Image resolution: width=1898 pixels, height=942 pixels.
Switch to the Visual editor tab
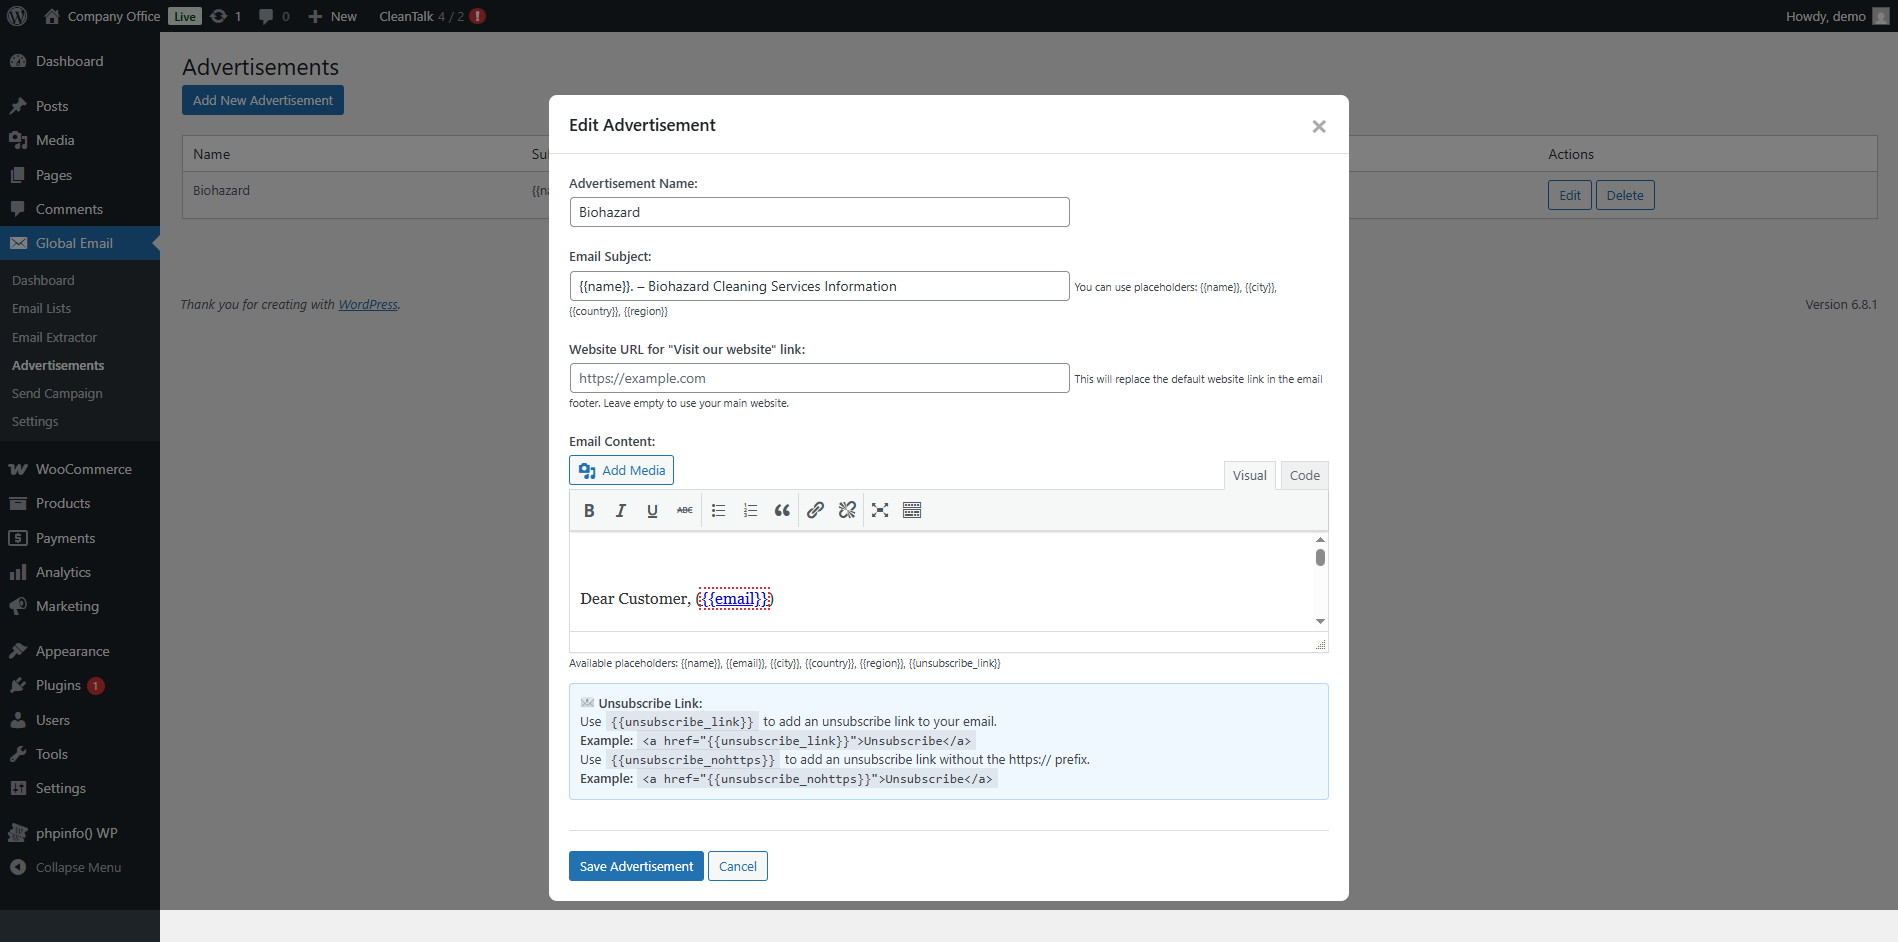[x=1249, y=475]
